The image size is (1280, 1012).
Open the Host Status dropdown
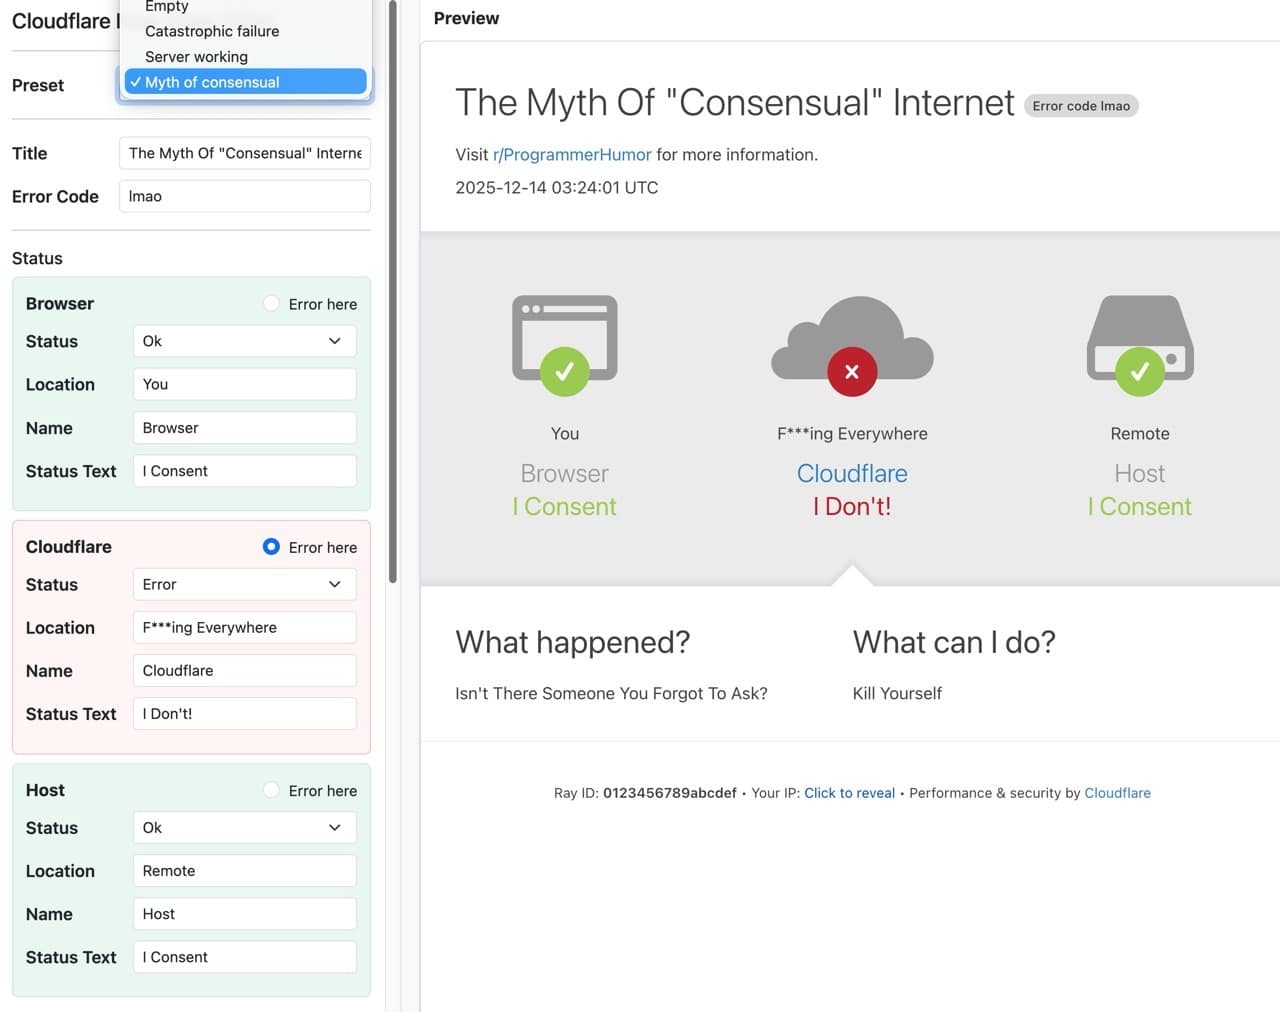tap(244, 827)
